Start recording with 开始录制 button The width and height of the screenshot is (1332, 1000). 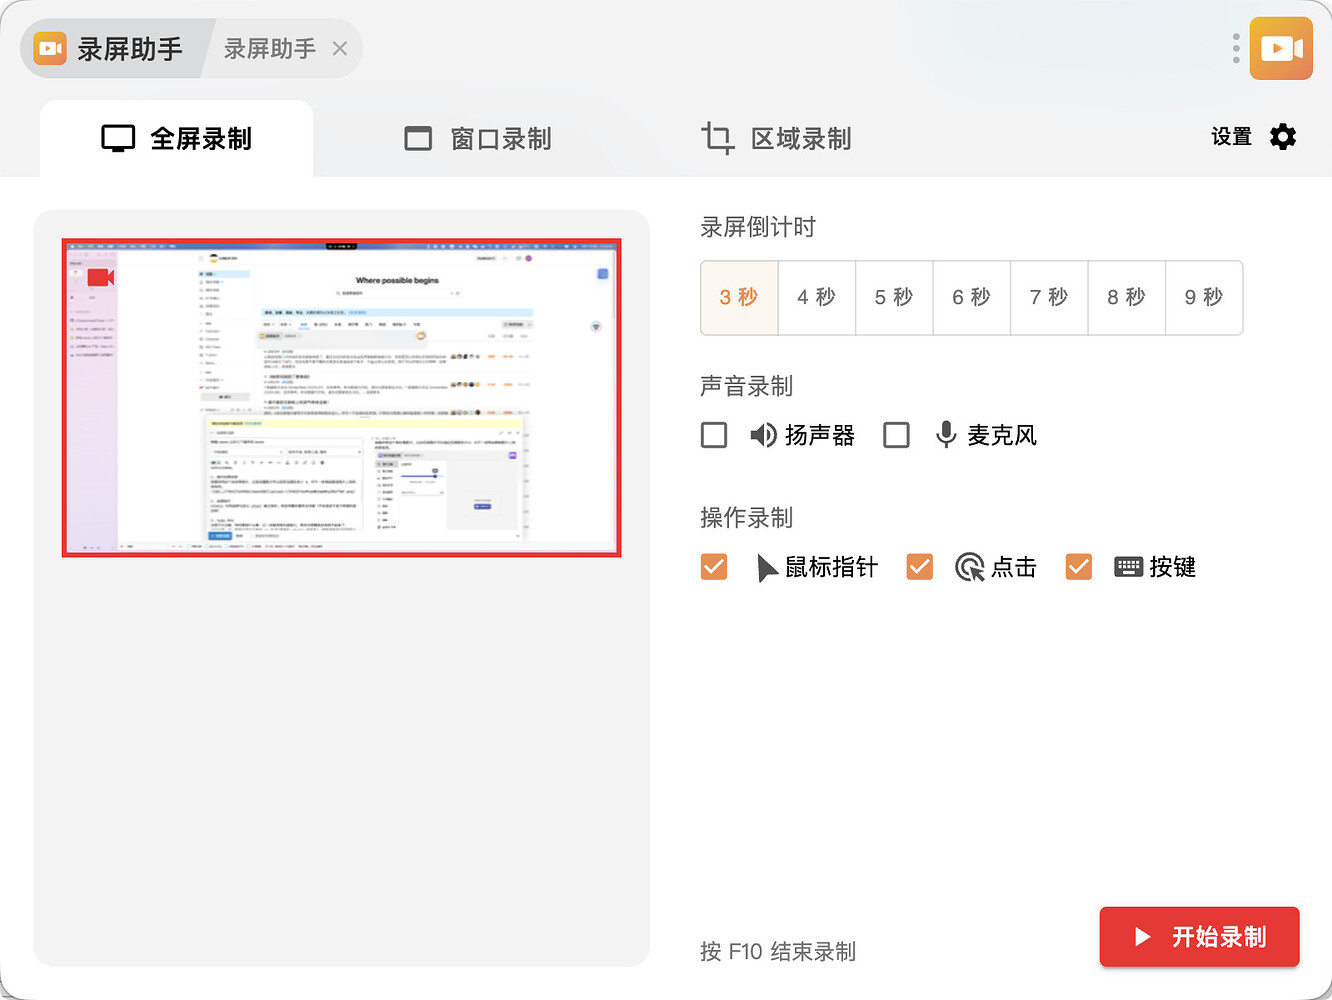pyautogui.click(x=1199, y=937)
